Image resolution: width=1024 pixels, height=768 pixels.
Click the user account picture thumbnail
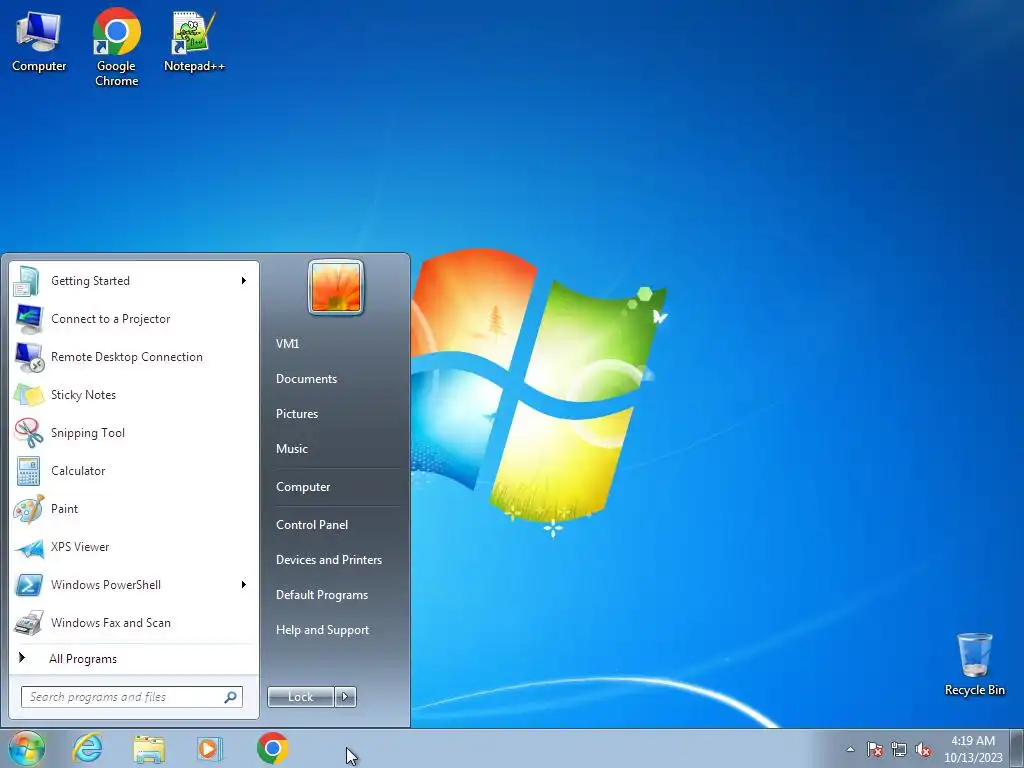(x=336, y=287)
